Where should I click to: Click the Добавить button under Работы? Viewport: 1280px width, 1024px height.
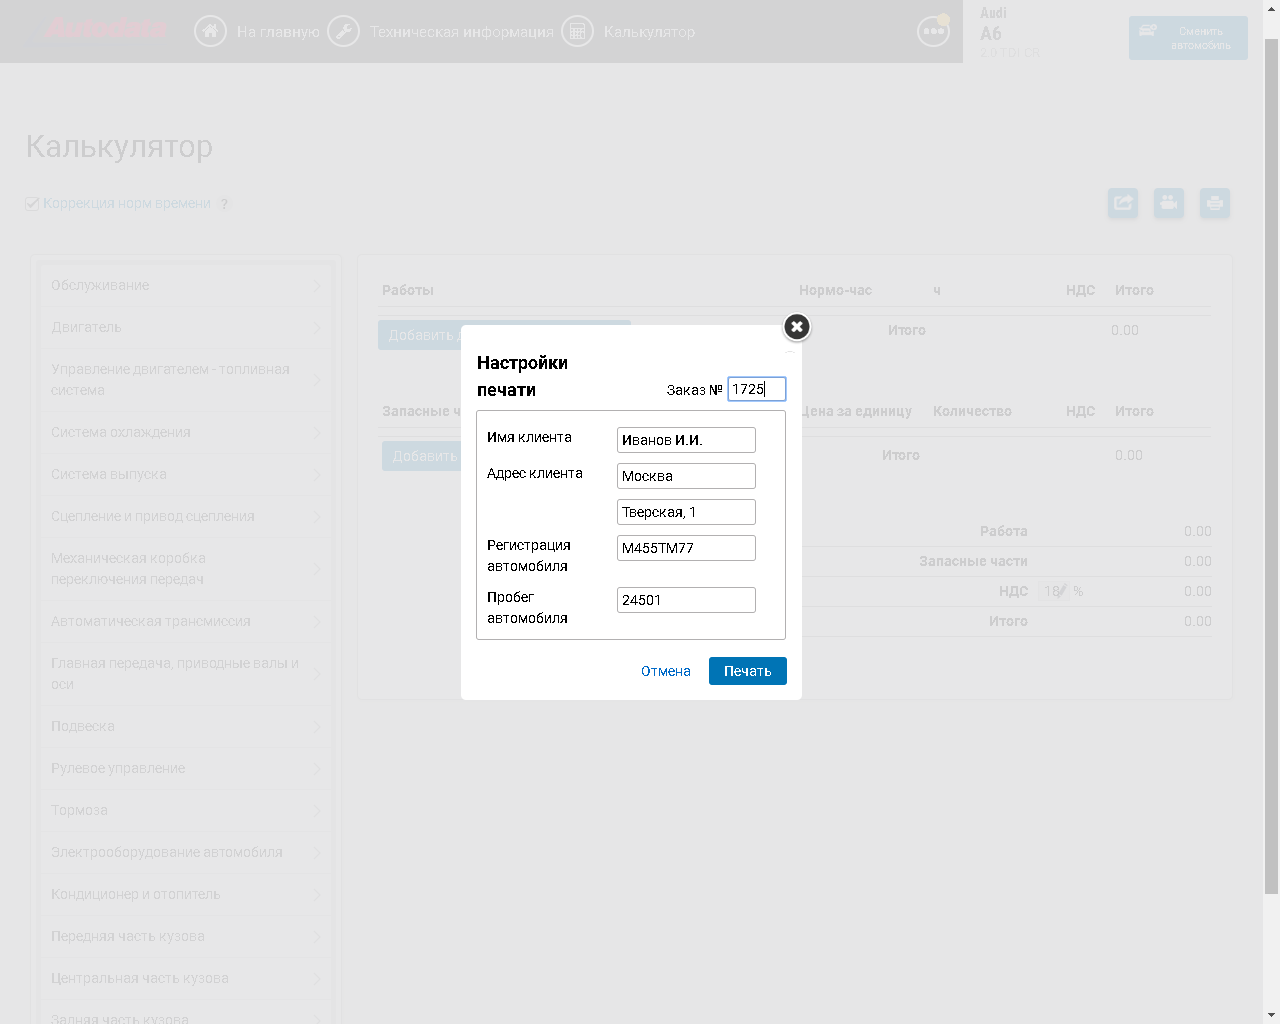419,335
